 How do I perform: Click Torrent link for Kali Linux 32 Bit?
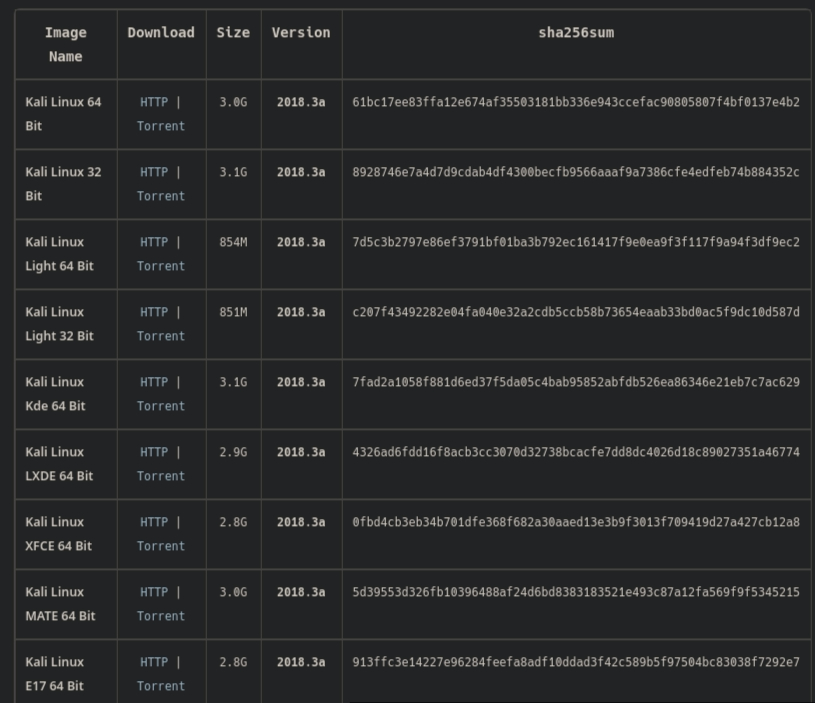pos(161,196)
